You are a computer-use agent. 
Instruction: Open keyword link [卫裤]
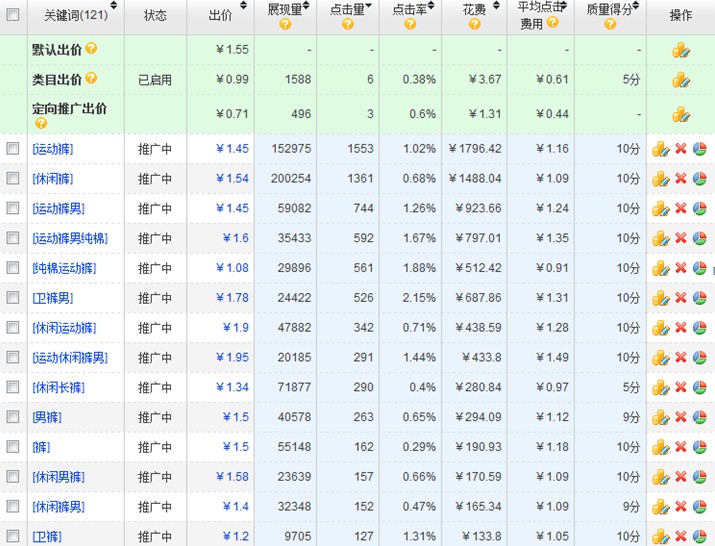pos(47,537)
